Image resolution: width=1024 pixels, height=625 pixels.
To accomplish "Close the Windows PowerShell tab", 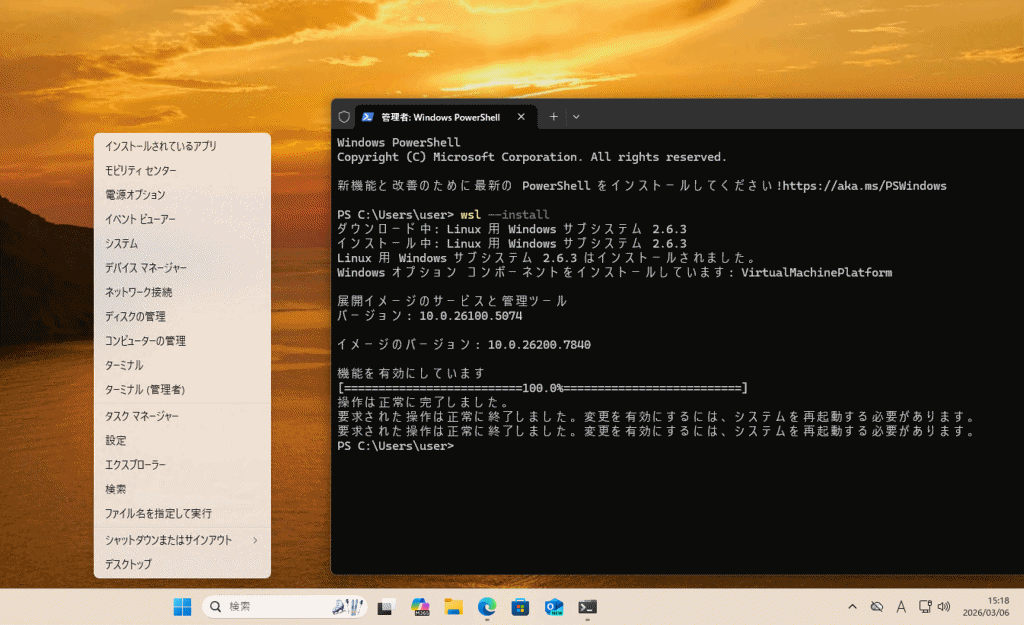I will (521, 117).
